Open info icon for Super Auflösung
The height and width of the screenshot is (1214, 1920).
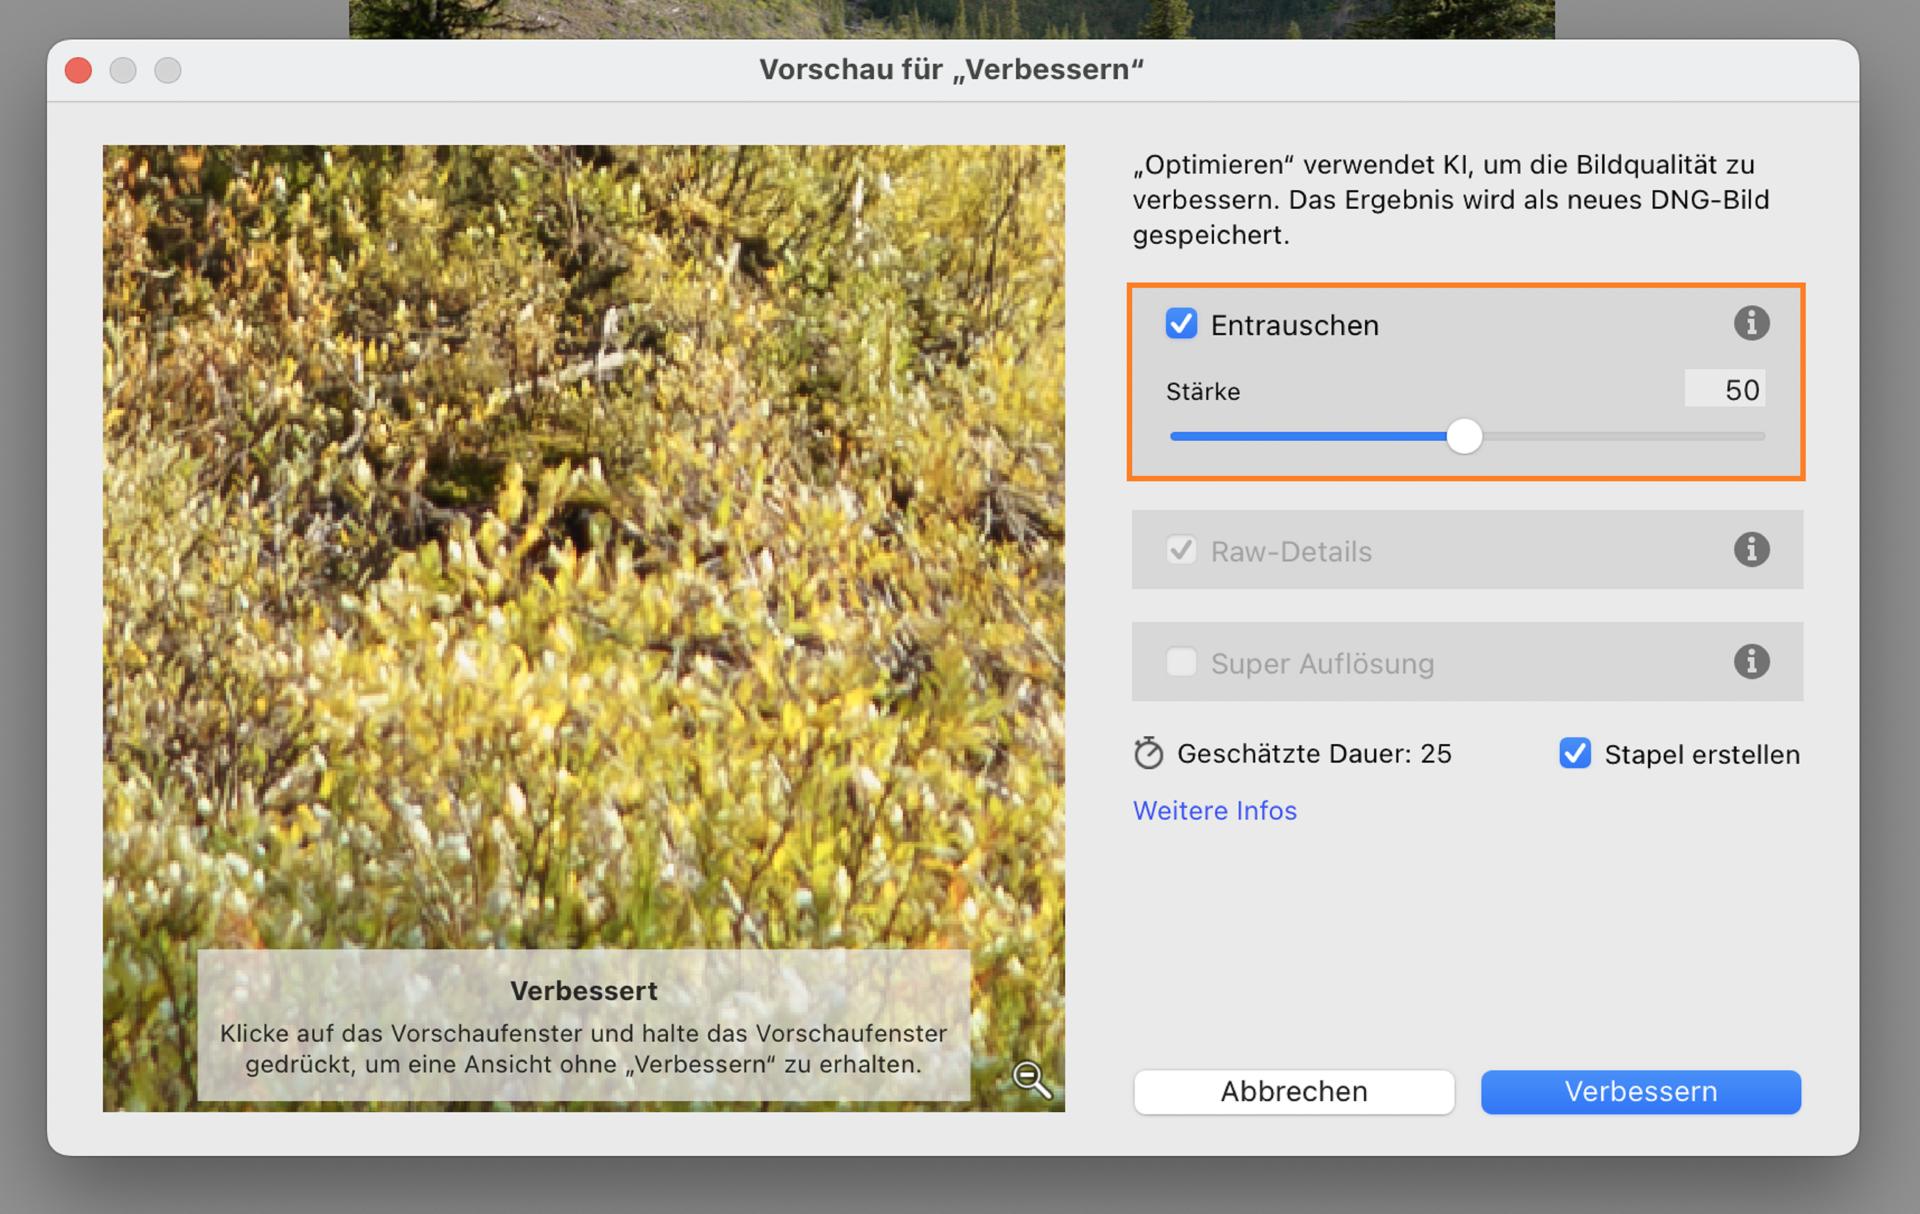(1750, 662)
